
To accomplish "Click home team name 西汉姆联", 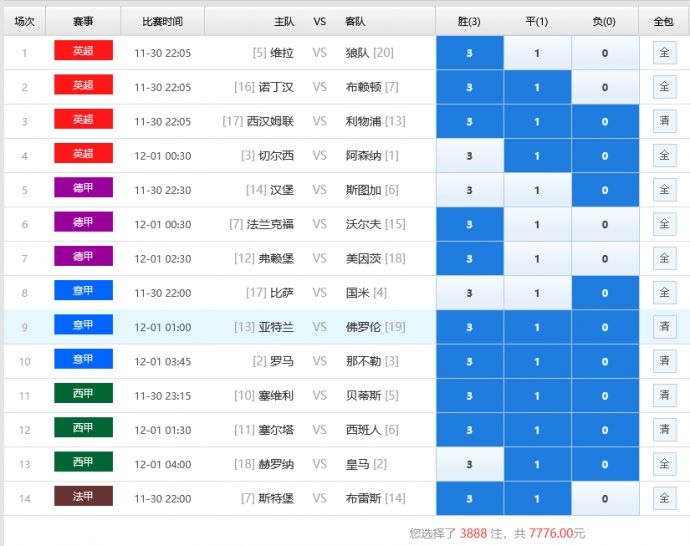I will pyautogui.click(x=270, y=121).
